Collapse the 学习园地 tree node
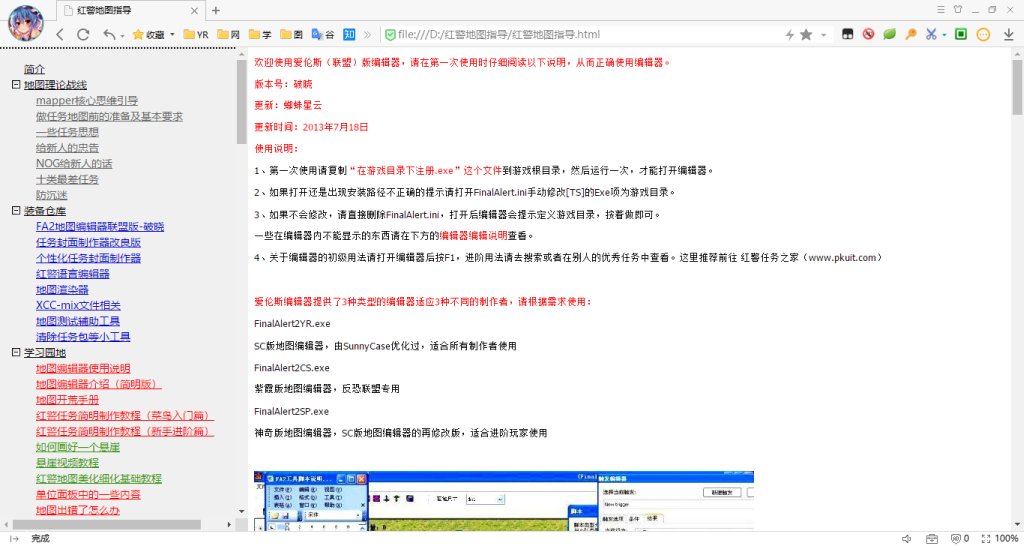The image size is (1024, 546). pos(16,353)
